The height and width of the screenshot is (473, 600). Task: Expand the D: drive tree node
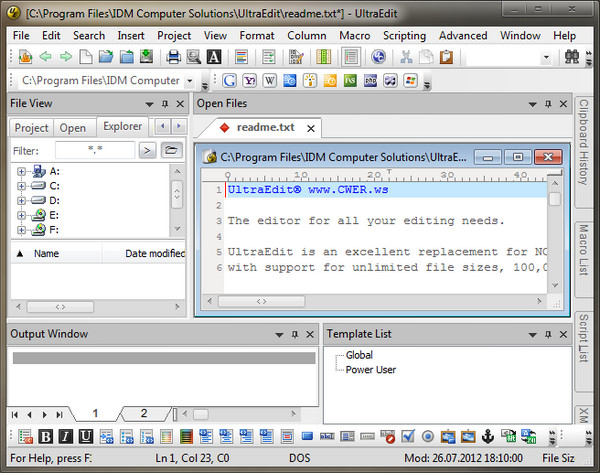21,200
